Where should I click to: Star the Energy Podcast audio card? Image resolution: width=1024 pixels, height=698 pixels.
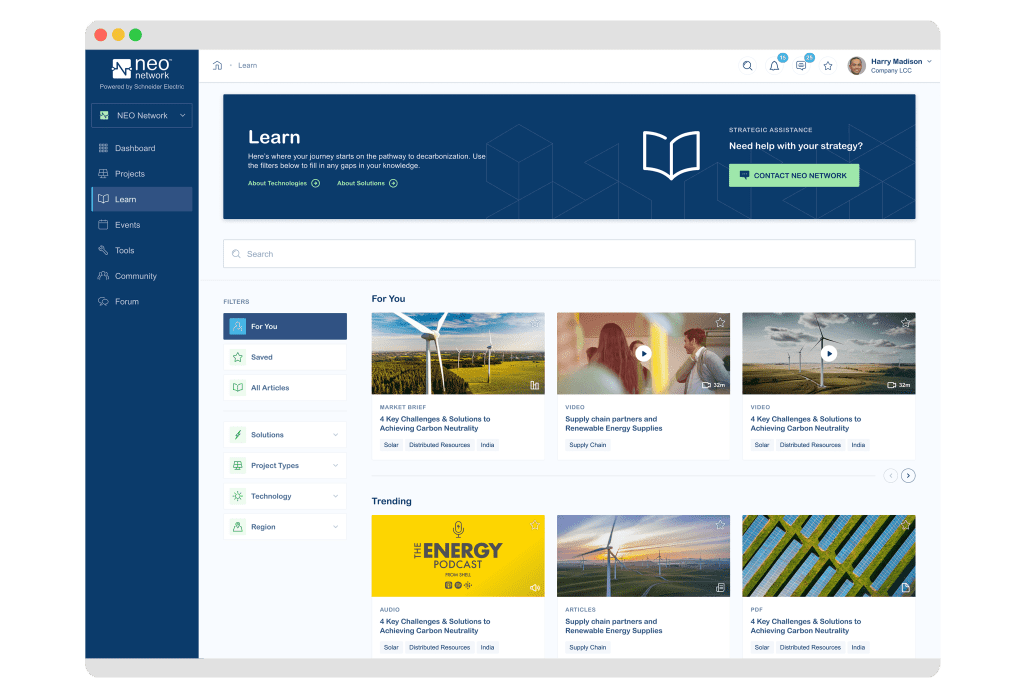535,525
